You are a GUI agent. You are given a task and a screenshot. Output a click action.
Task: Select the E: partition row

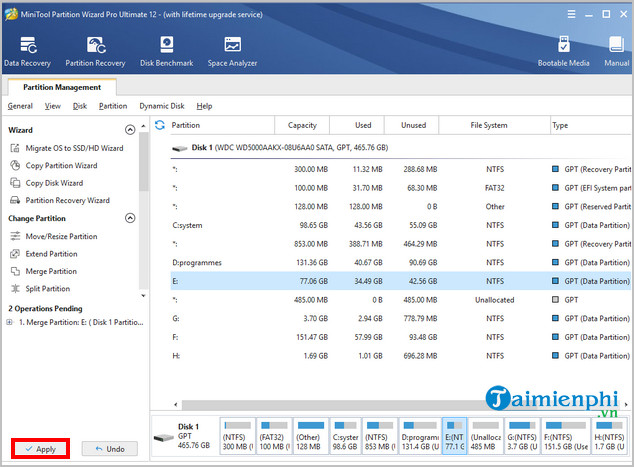(400, 281)
